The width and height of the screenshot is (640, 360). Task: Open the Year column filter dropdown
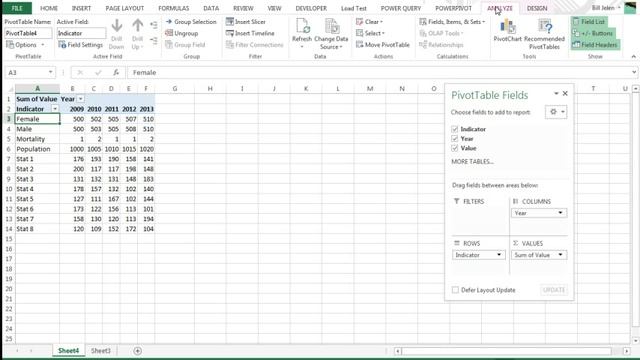point(80,99)
